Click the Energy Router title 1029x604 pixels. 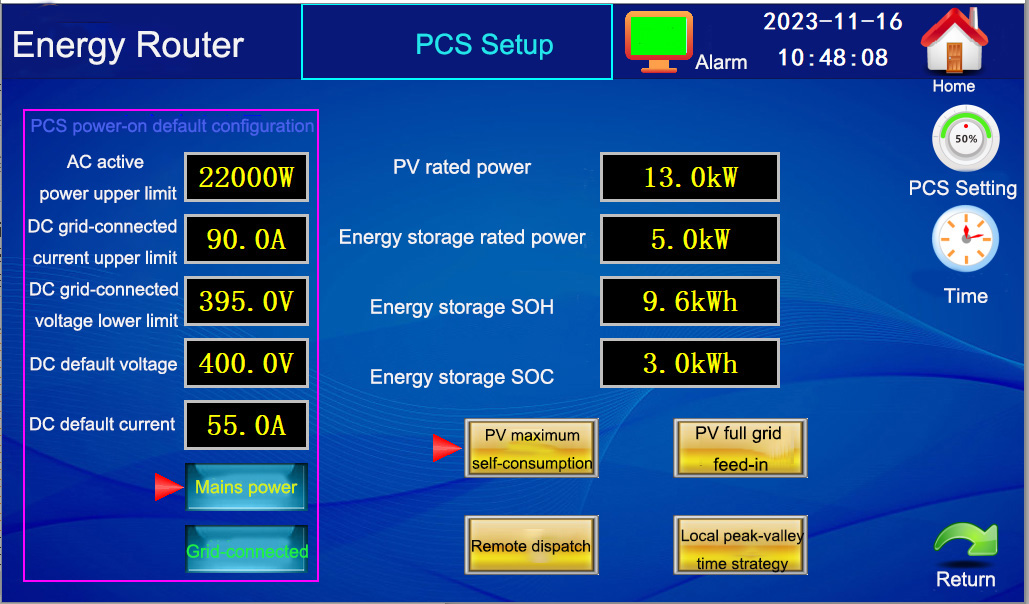pos(128,45)
